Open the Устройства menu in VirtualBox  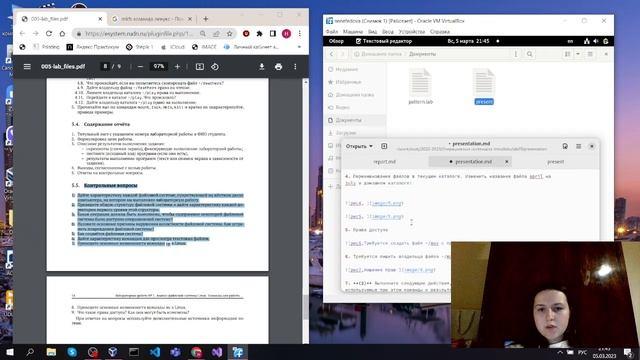click(x=411, y=31)
